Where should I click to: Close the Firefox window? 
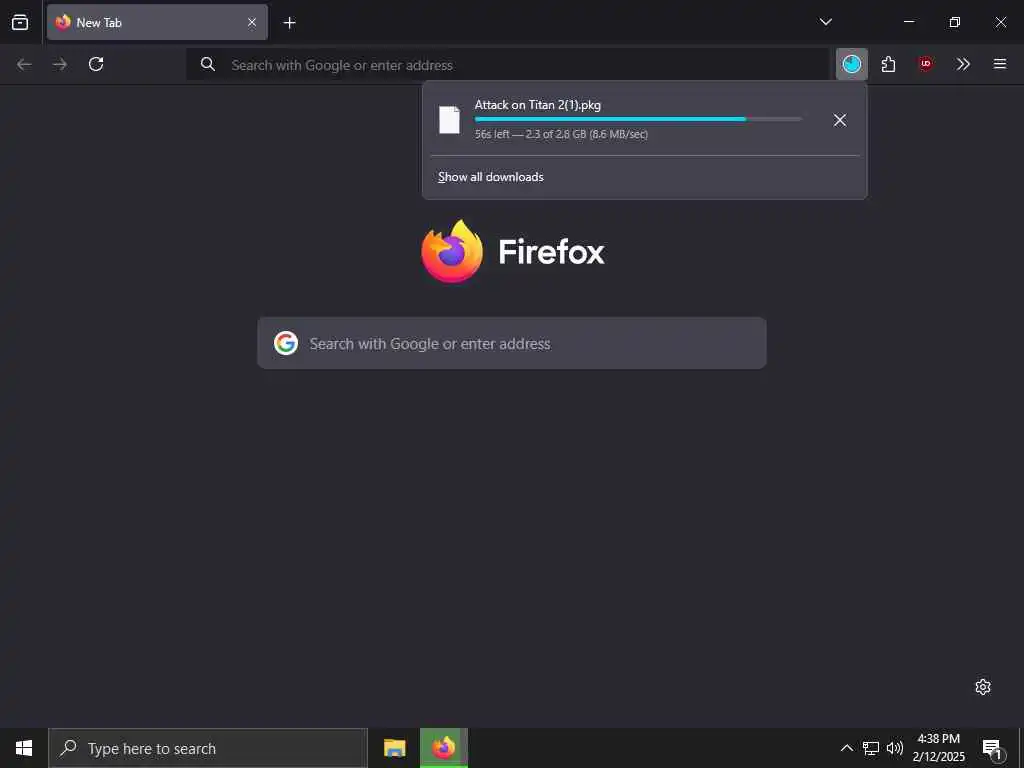[1000, 22]
